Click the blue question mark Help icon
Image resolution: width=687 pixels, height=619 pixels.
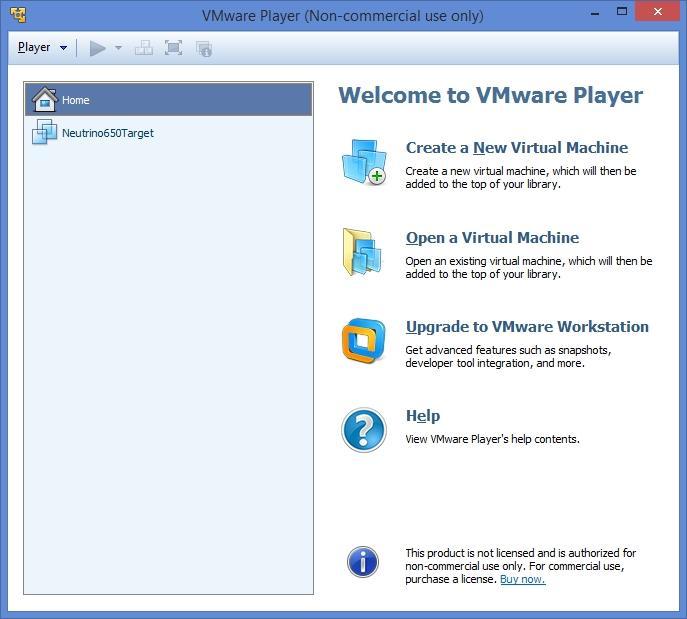pyautogui.click(x=364, y=430)
